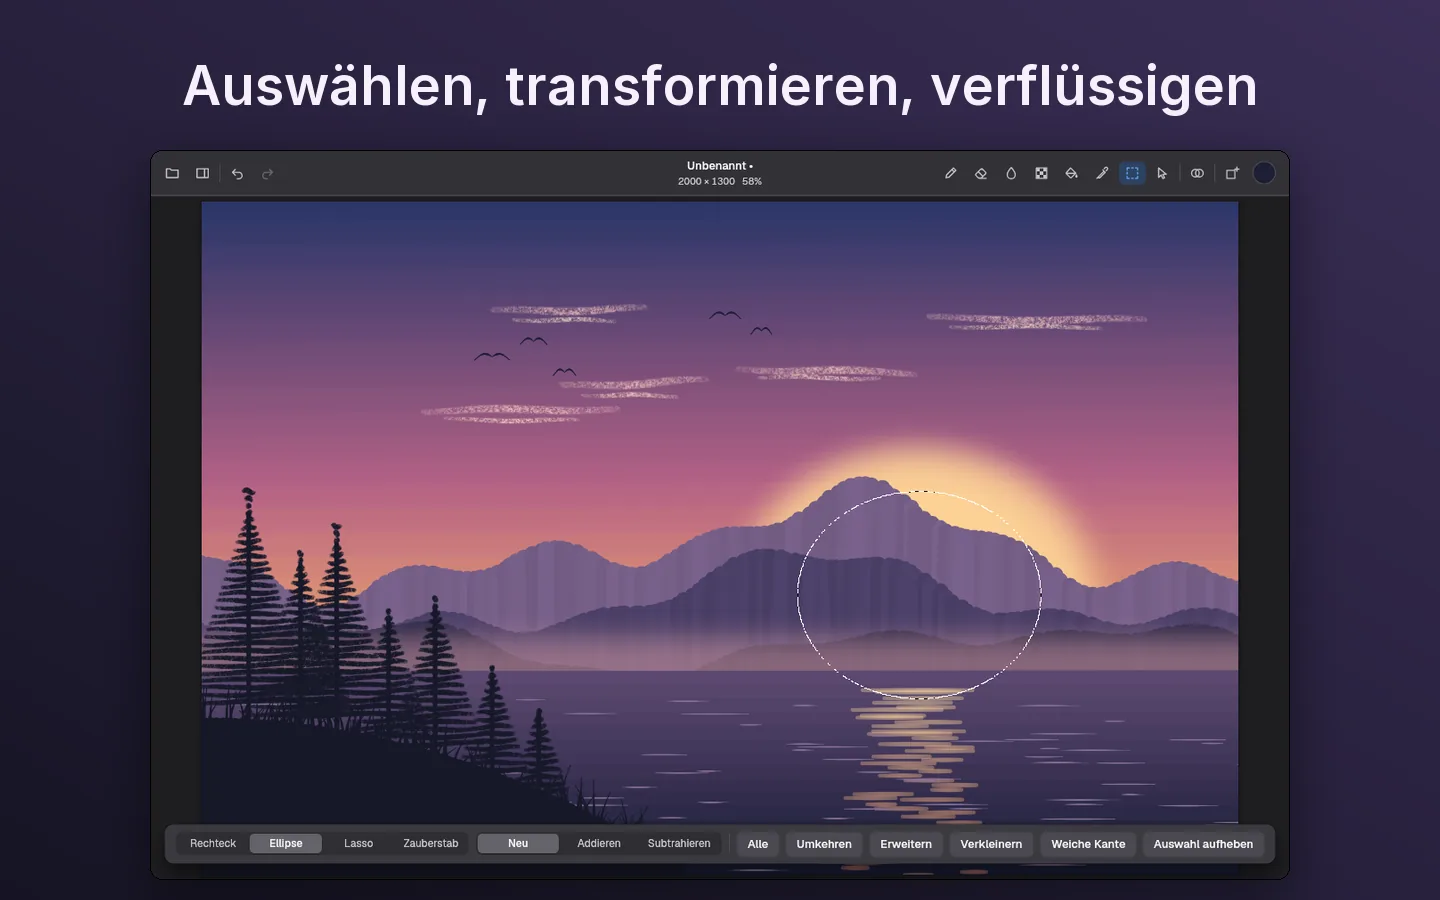The height and width of the screenshot is (900, 1440).
Task: Set selection mode to Addieren
Action: pyautogui.click(x=599, y=844)
